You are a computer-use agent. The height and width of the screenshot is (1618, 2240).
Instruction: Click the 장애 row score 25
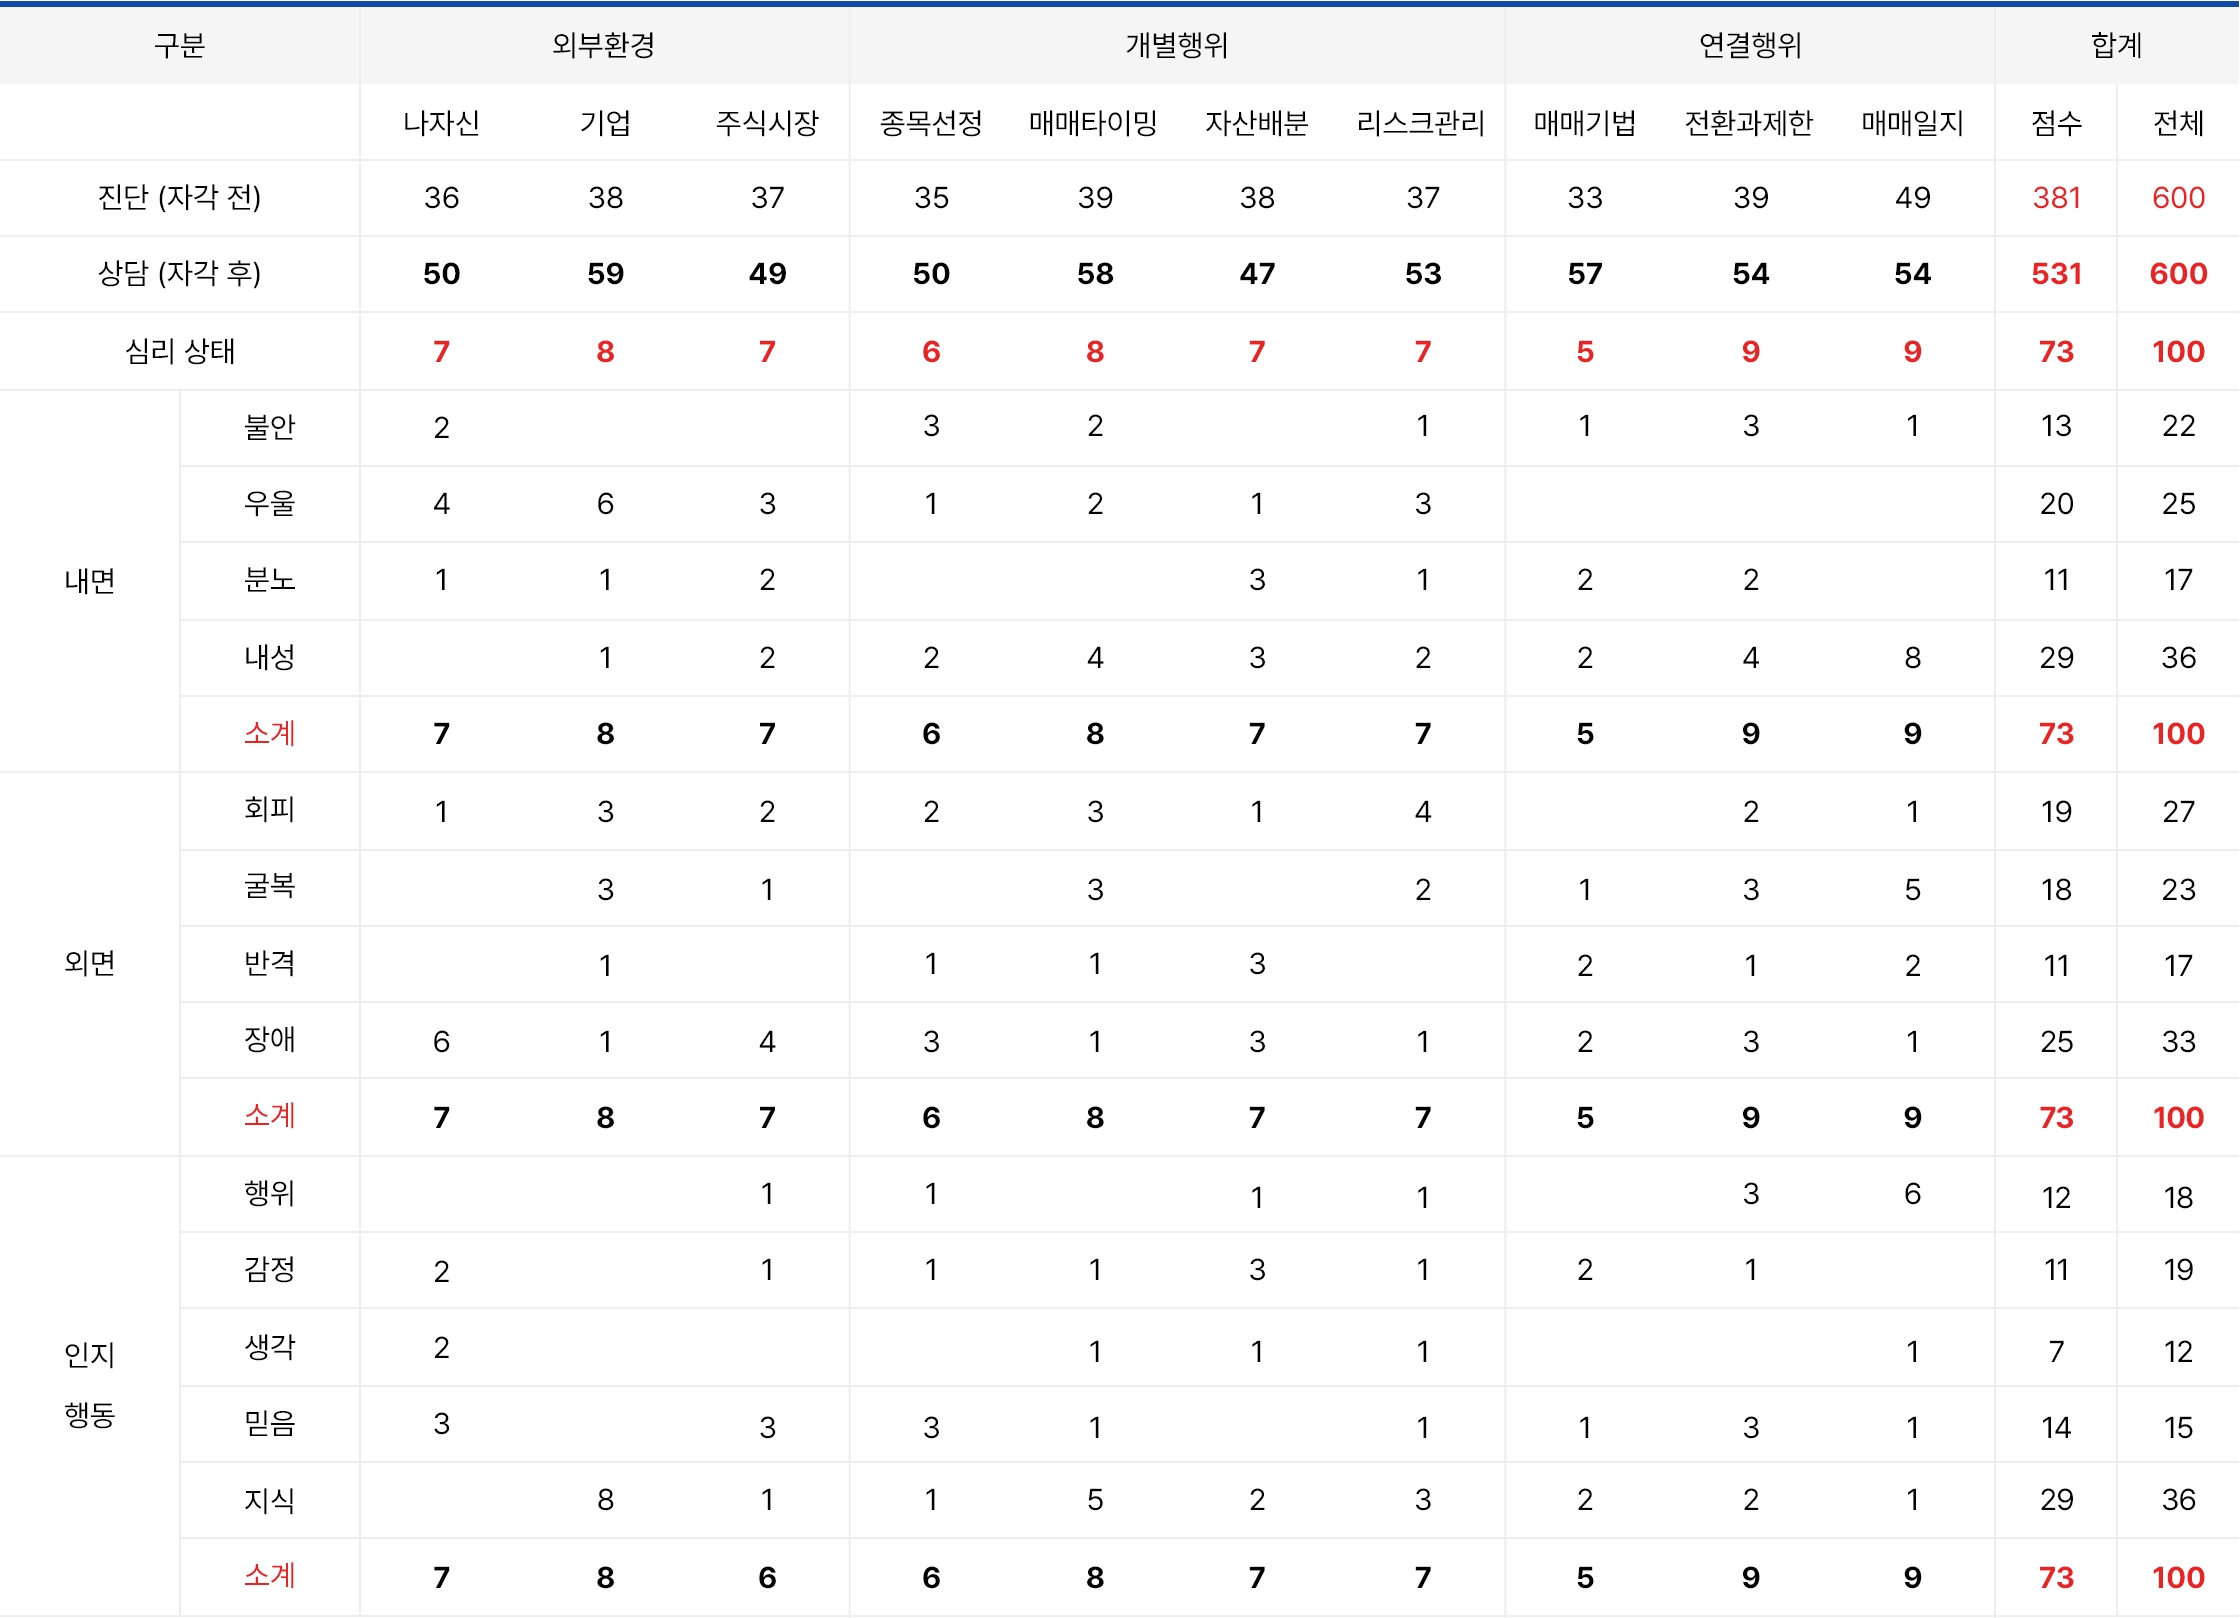pos(2056,1042)
